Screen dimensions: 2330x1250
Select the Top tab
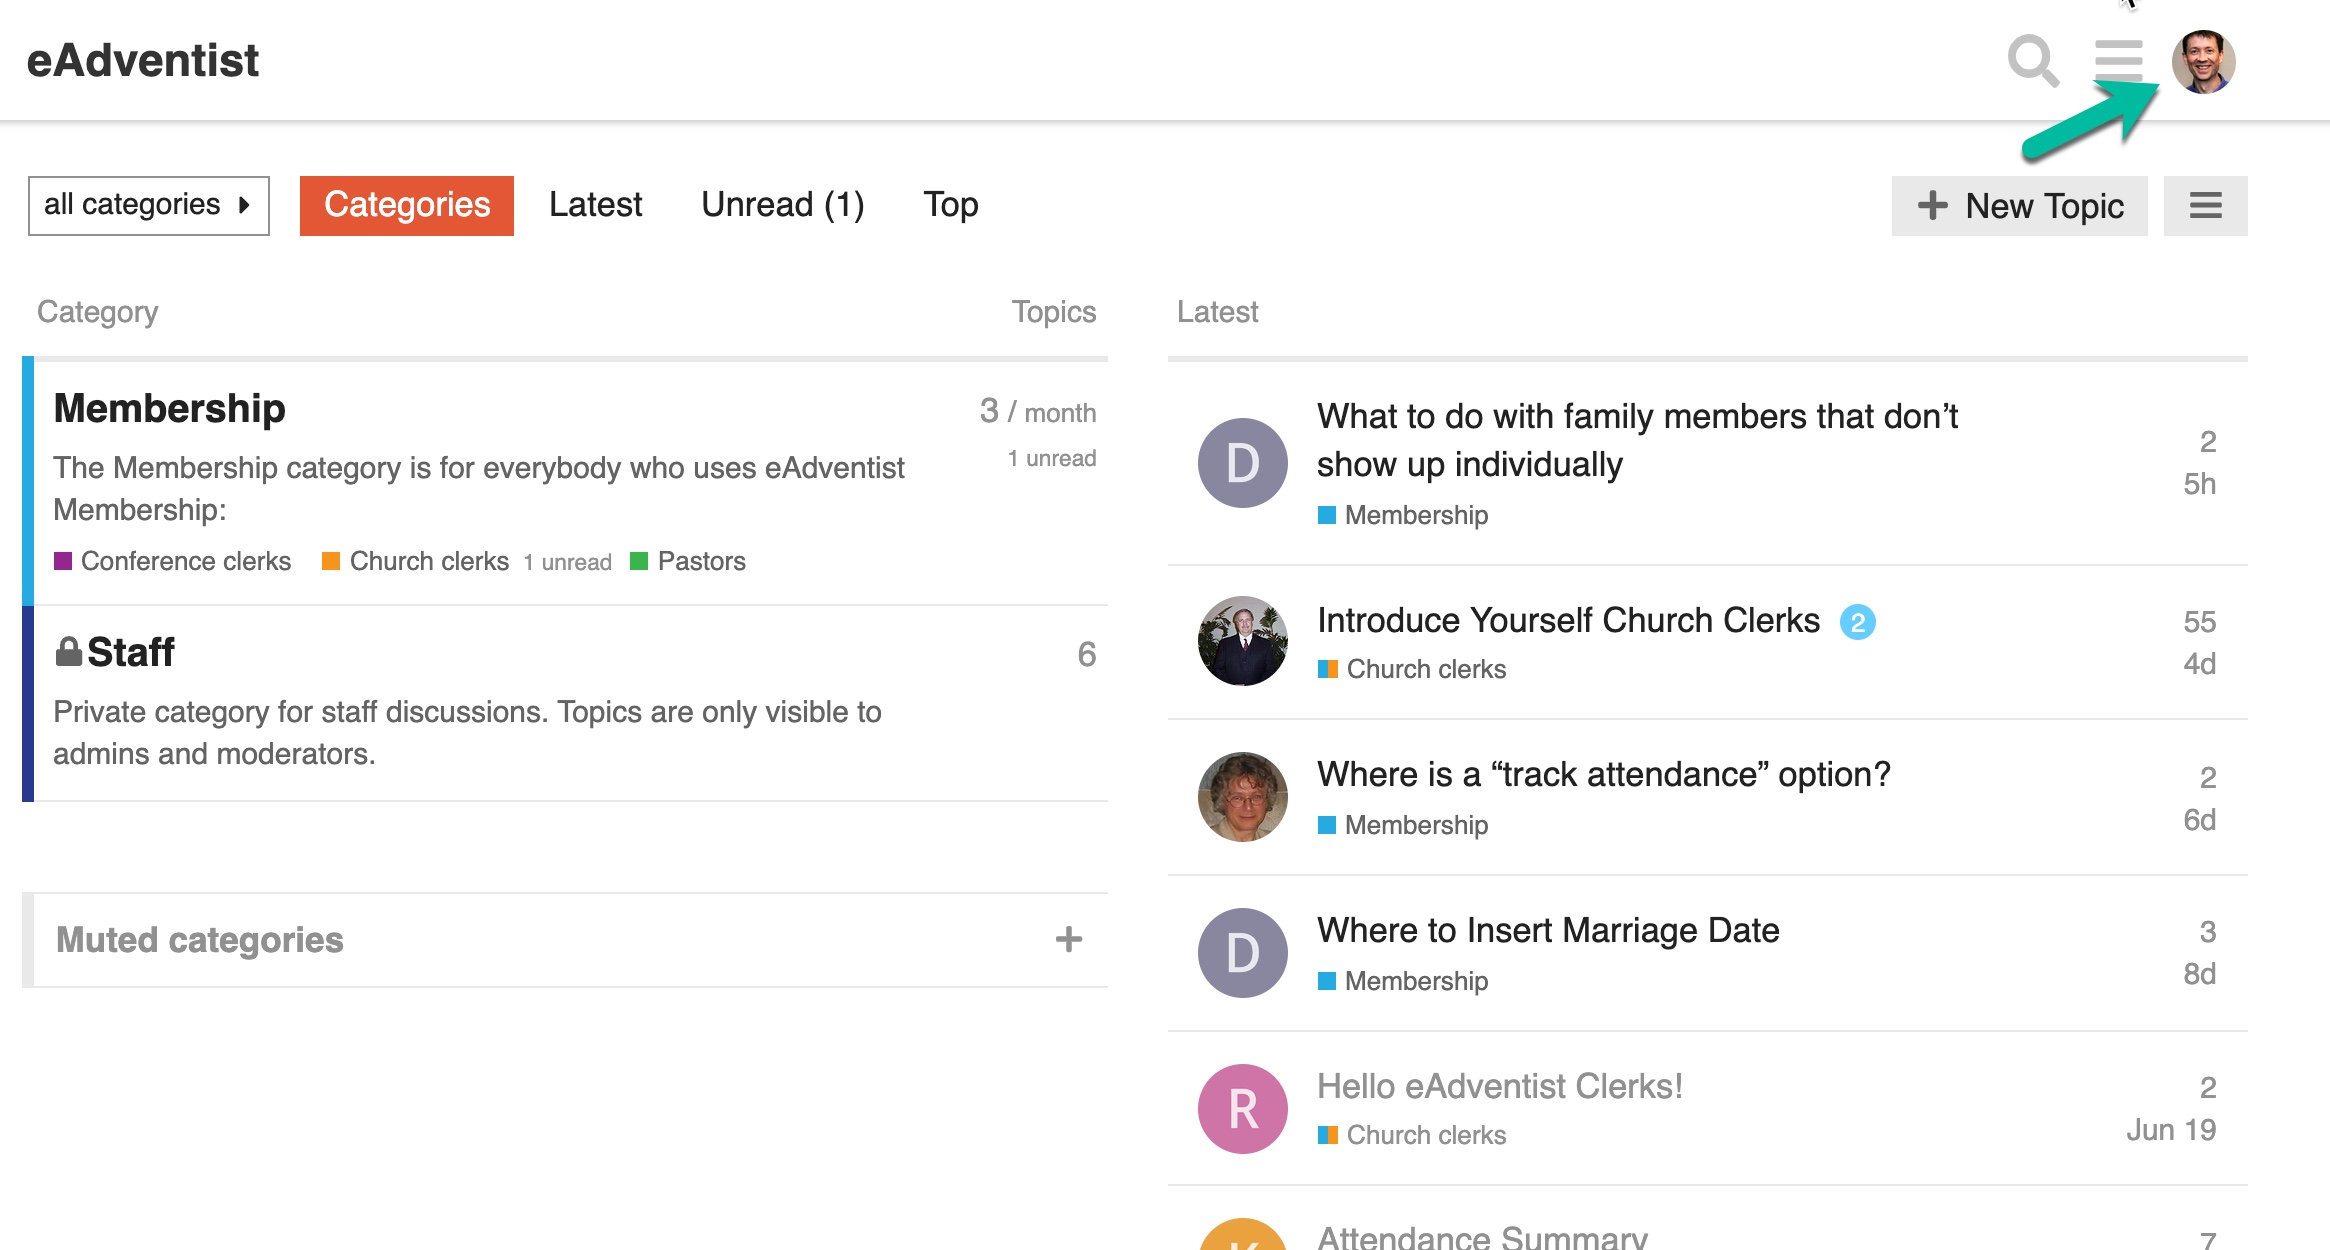tap(950, 205)
